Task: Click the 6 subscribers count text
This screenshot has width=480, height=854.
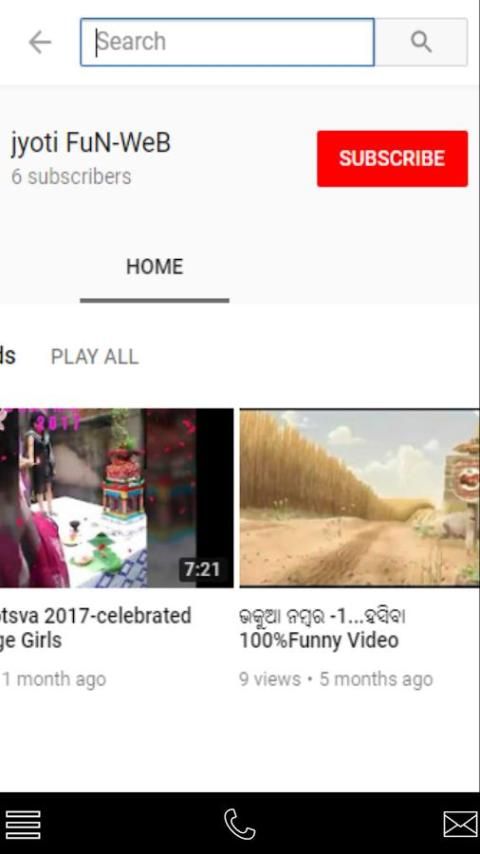Action: (x=71, y=177)
